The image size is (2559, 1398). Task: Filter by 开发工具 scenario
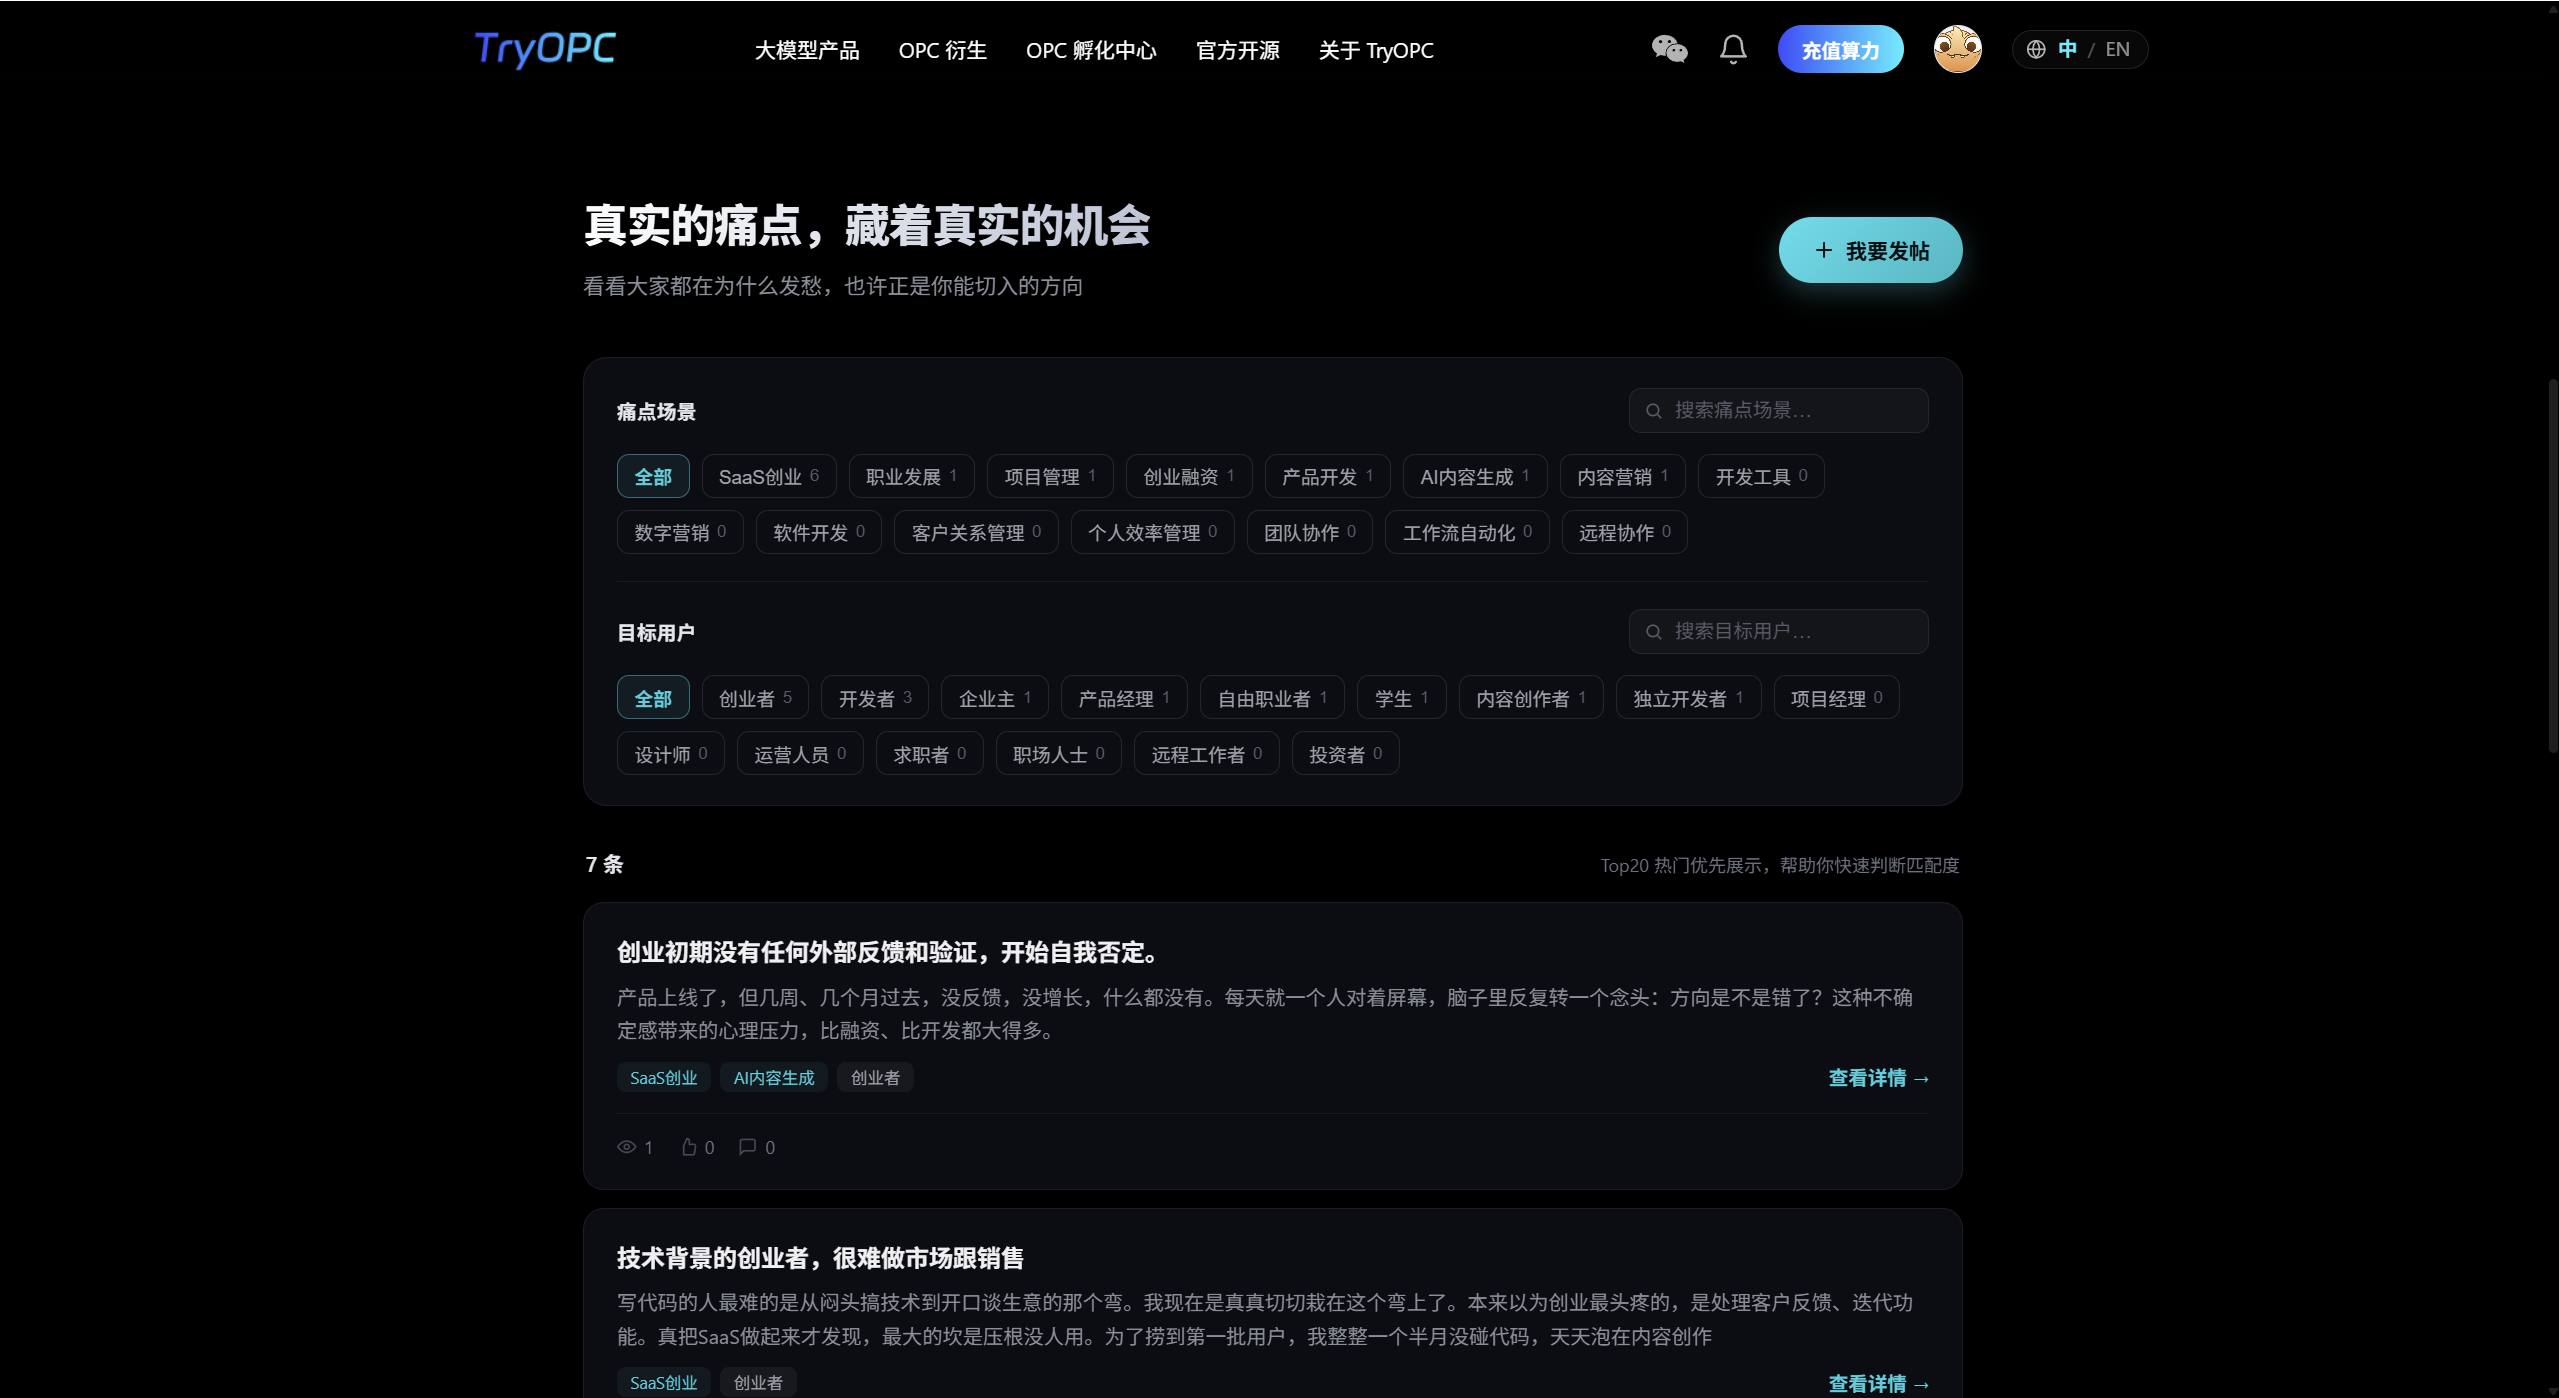[1761, 476]
